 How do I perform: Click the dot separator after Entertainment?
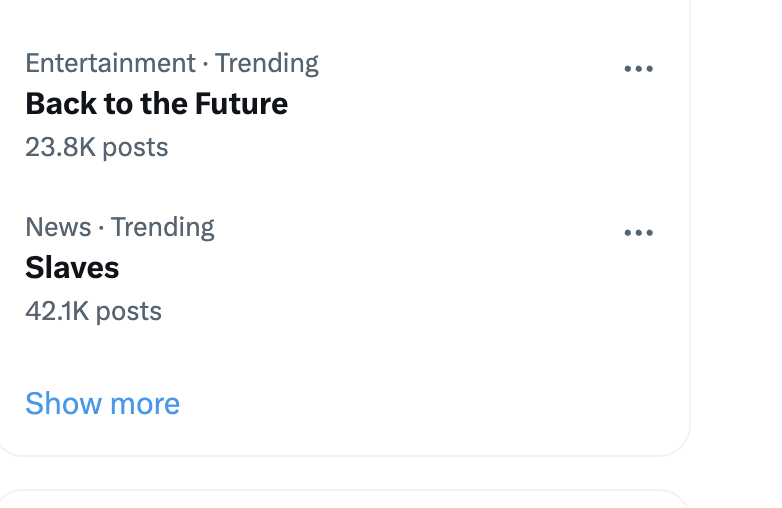click(205, 64)
